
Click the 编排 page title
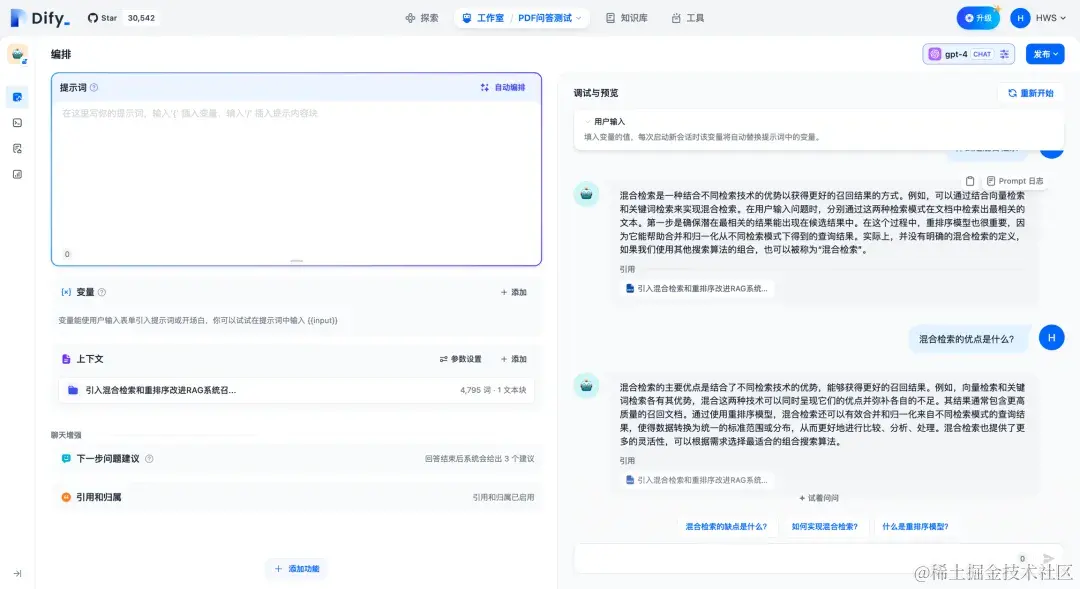pos(61,54)
